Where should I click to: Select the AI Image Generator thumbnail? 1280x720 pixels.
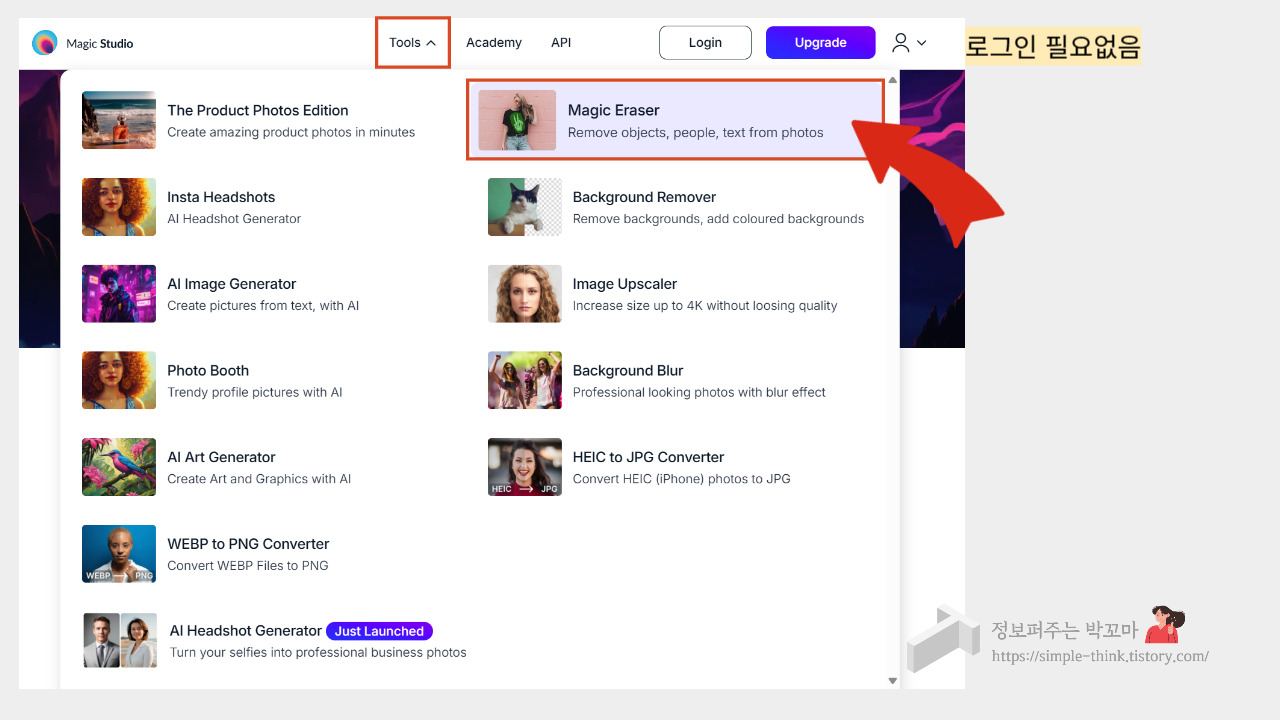[119, 294]
